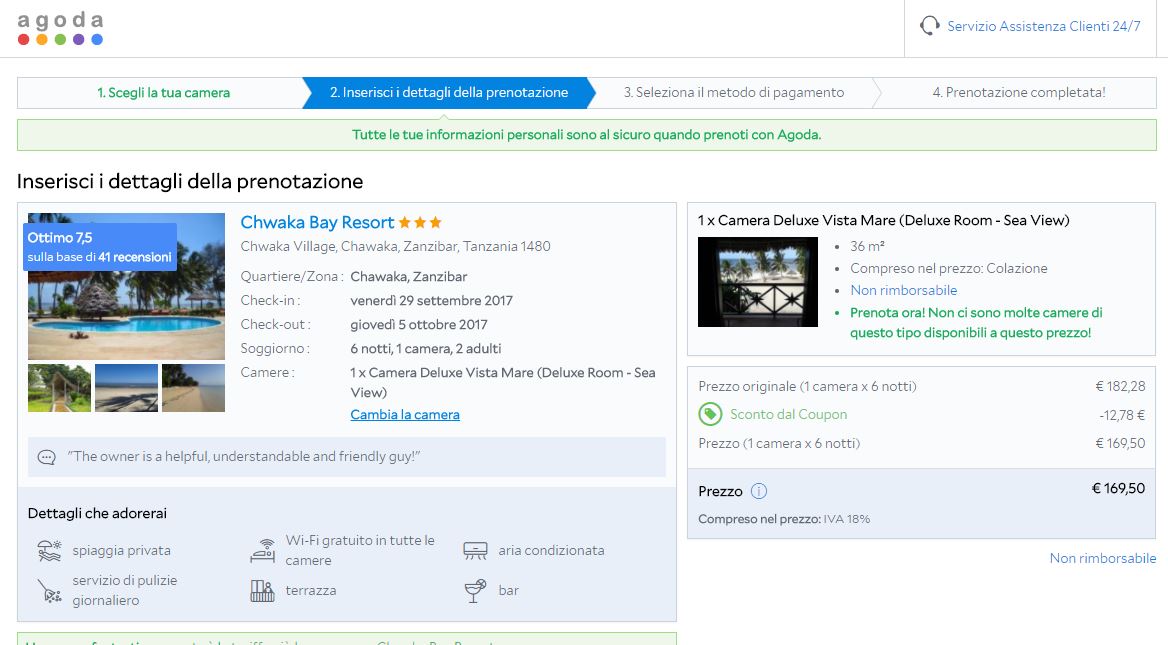
Task: Click the 'Compreso nel prezzo: IVA 18%' text
Action: (784, 519)
